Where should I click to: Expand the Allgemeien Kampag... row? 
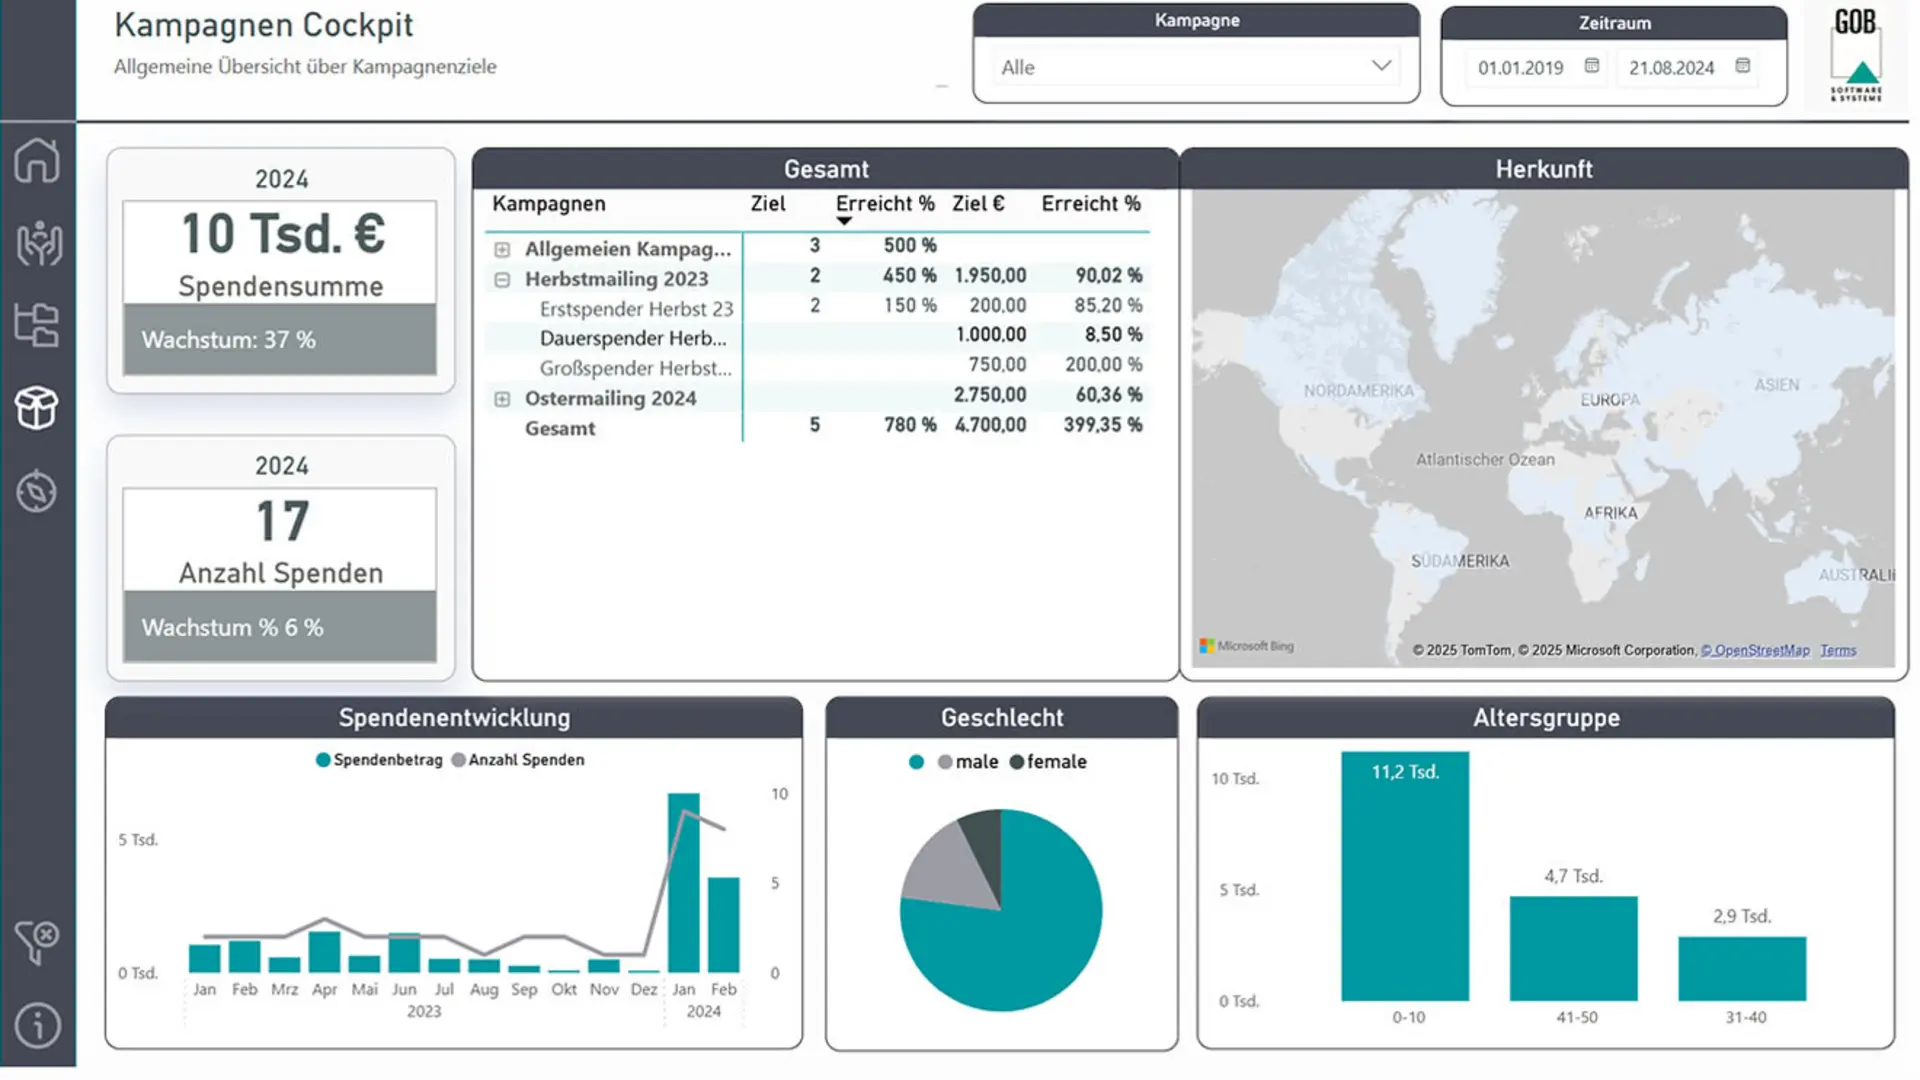point(502,249)
